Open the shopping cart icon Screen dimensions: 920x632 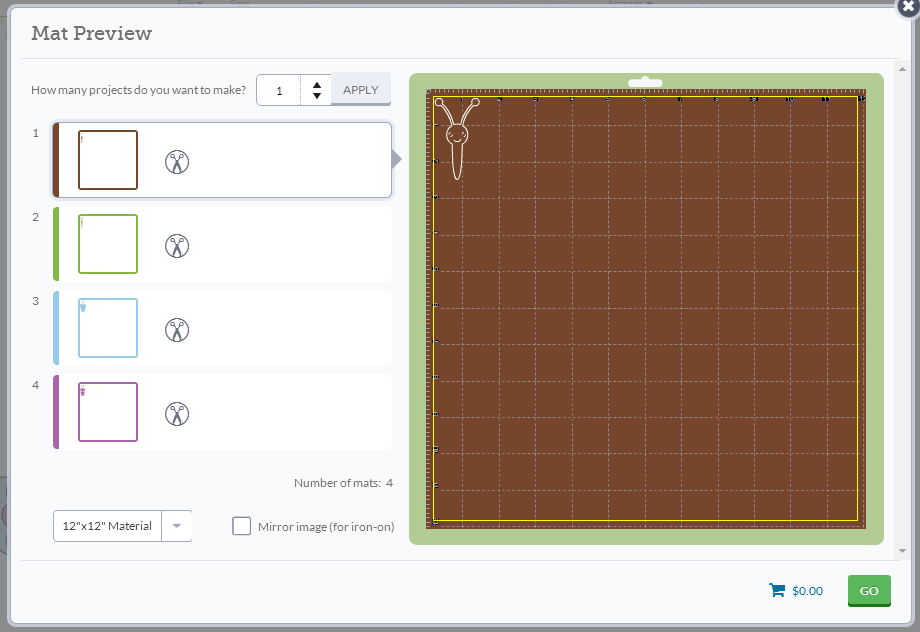point(777,590)
